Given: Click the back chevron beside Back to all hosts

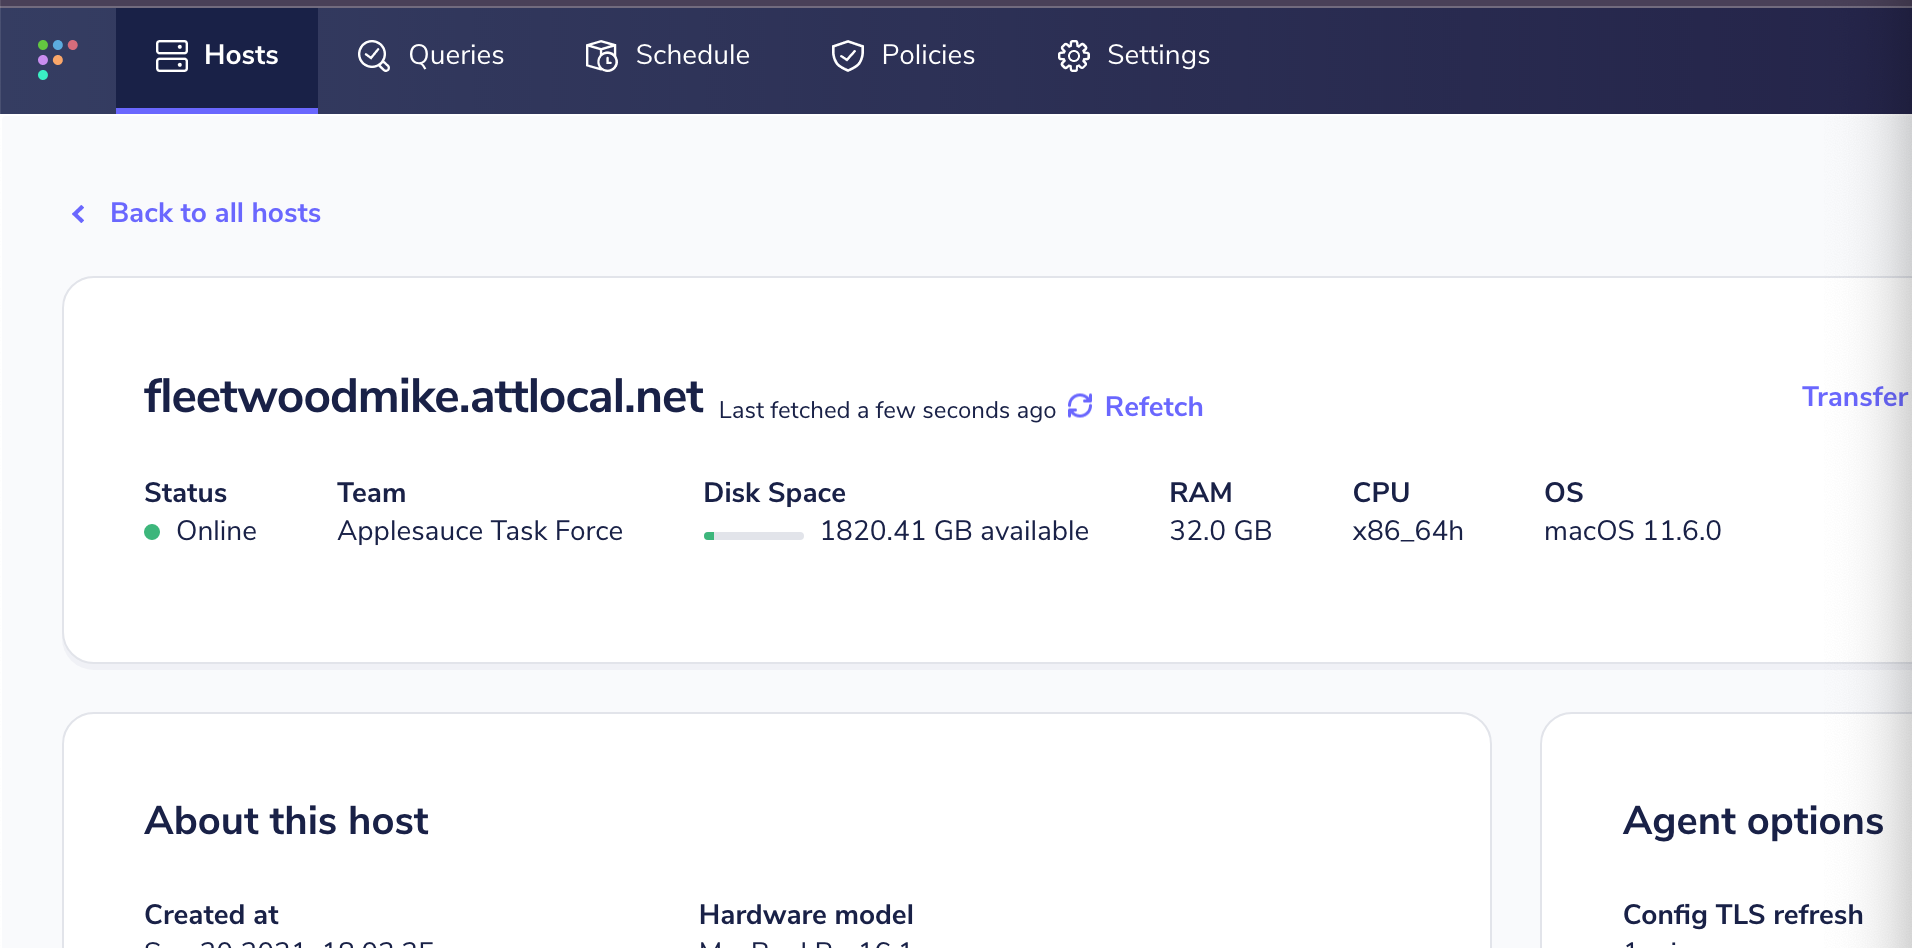Looking at the screenshot, I should (x=78, y=213).
